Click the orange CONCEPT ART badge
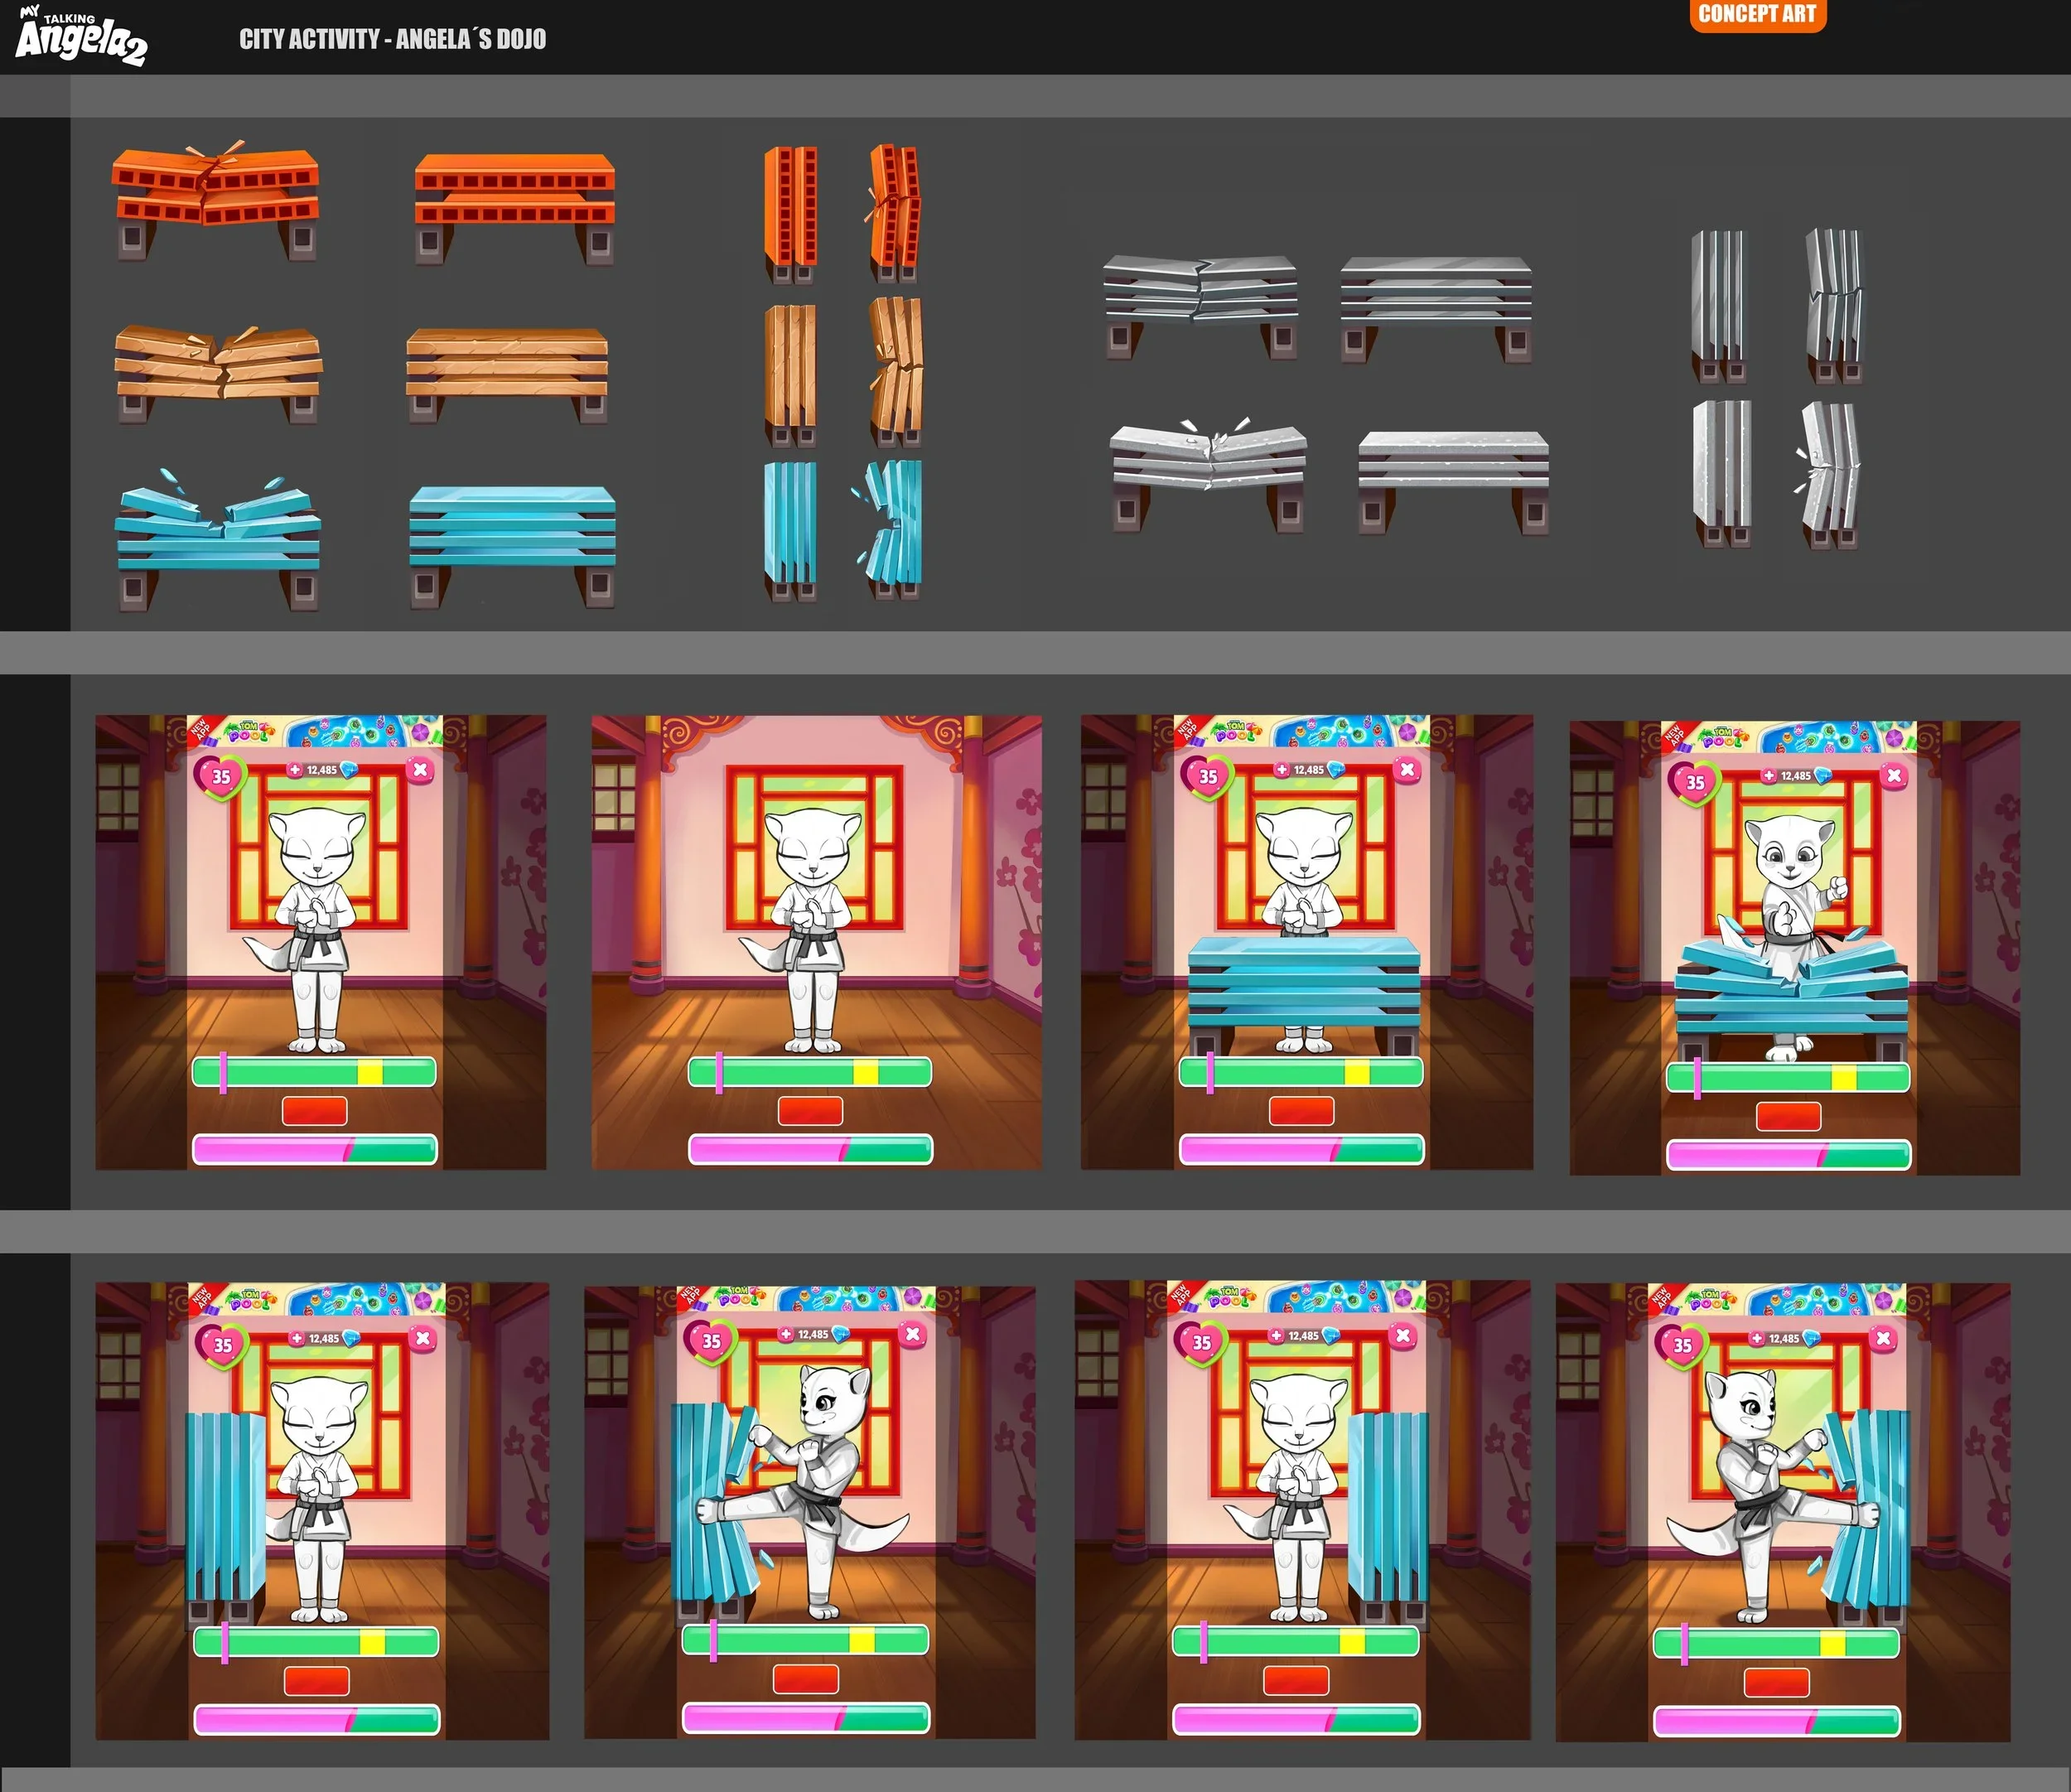 point(1757,14)
